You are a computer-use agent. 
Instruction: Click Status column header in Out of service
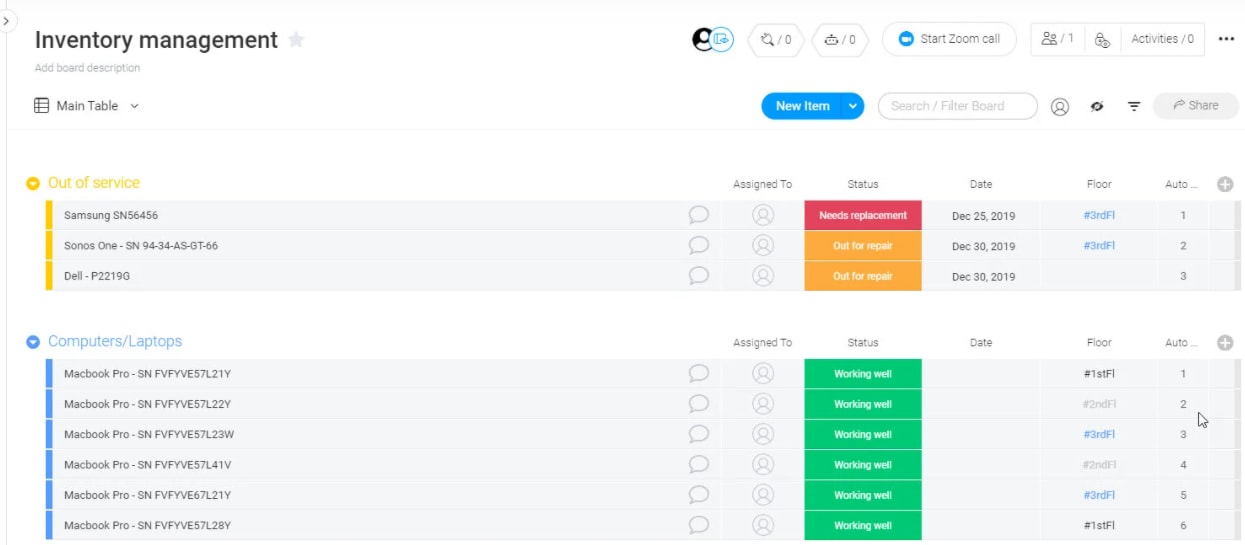click(x=863, y=184)
